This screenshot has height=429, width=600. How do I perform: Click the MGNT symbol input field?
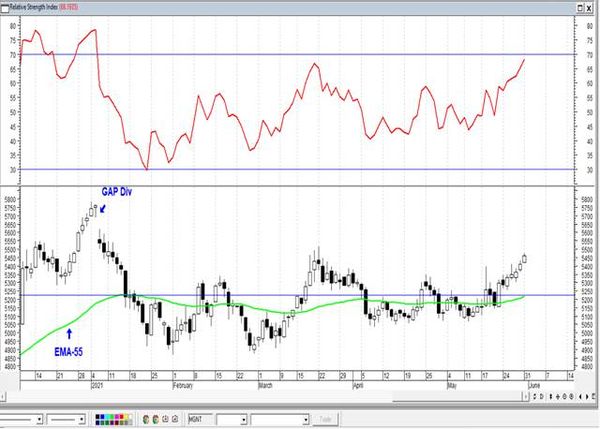(200, 419)
